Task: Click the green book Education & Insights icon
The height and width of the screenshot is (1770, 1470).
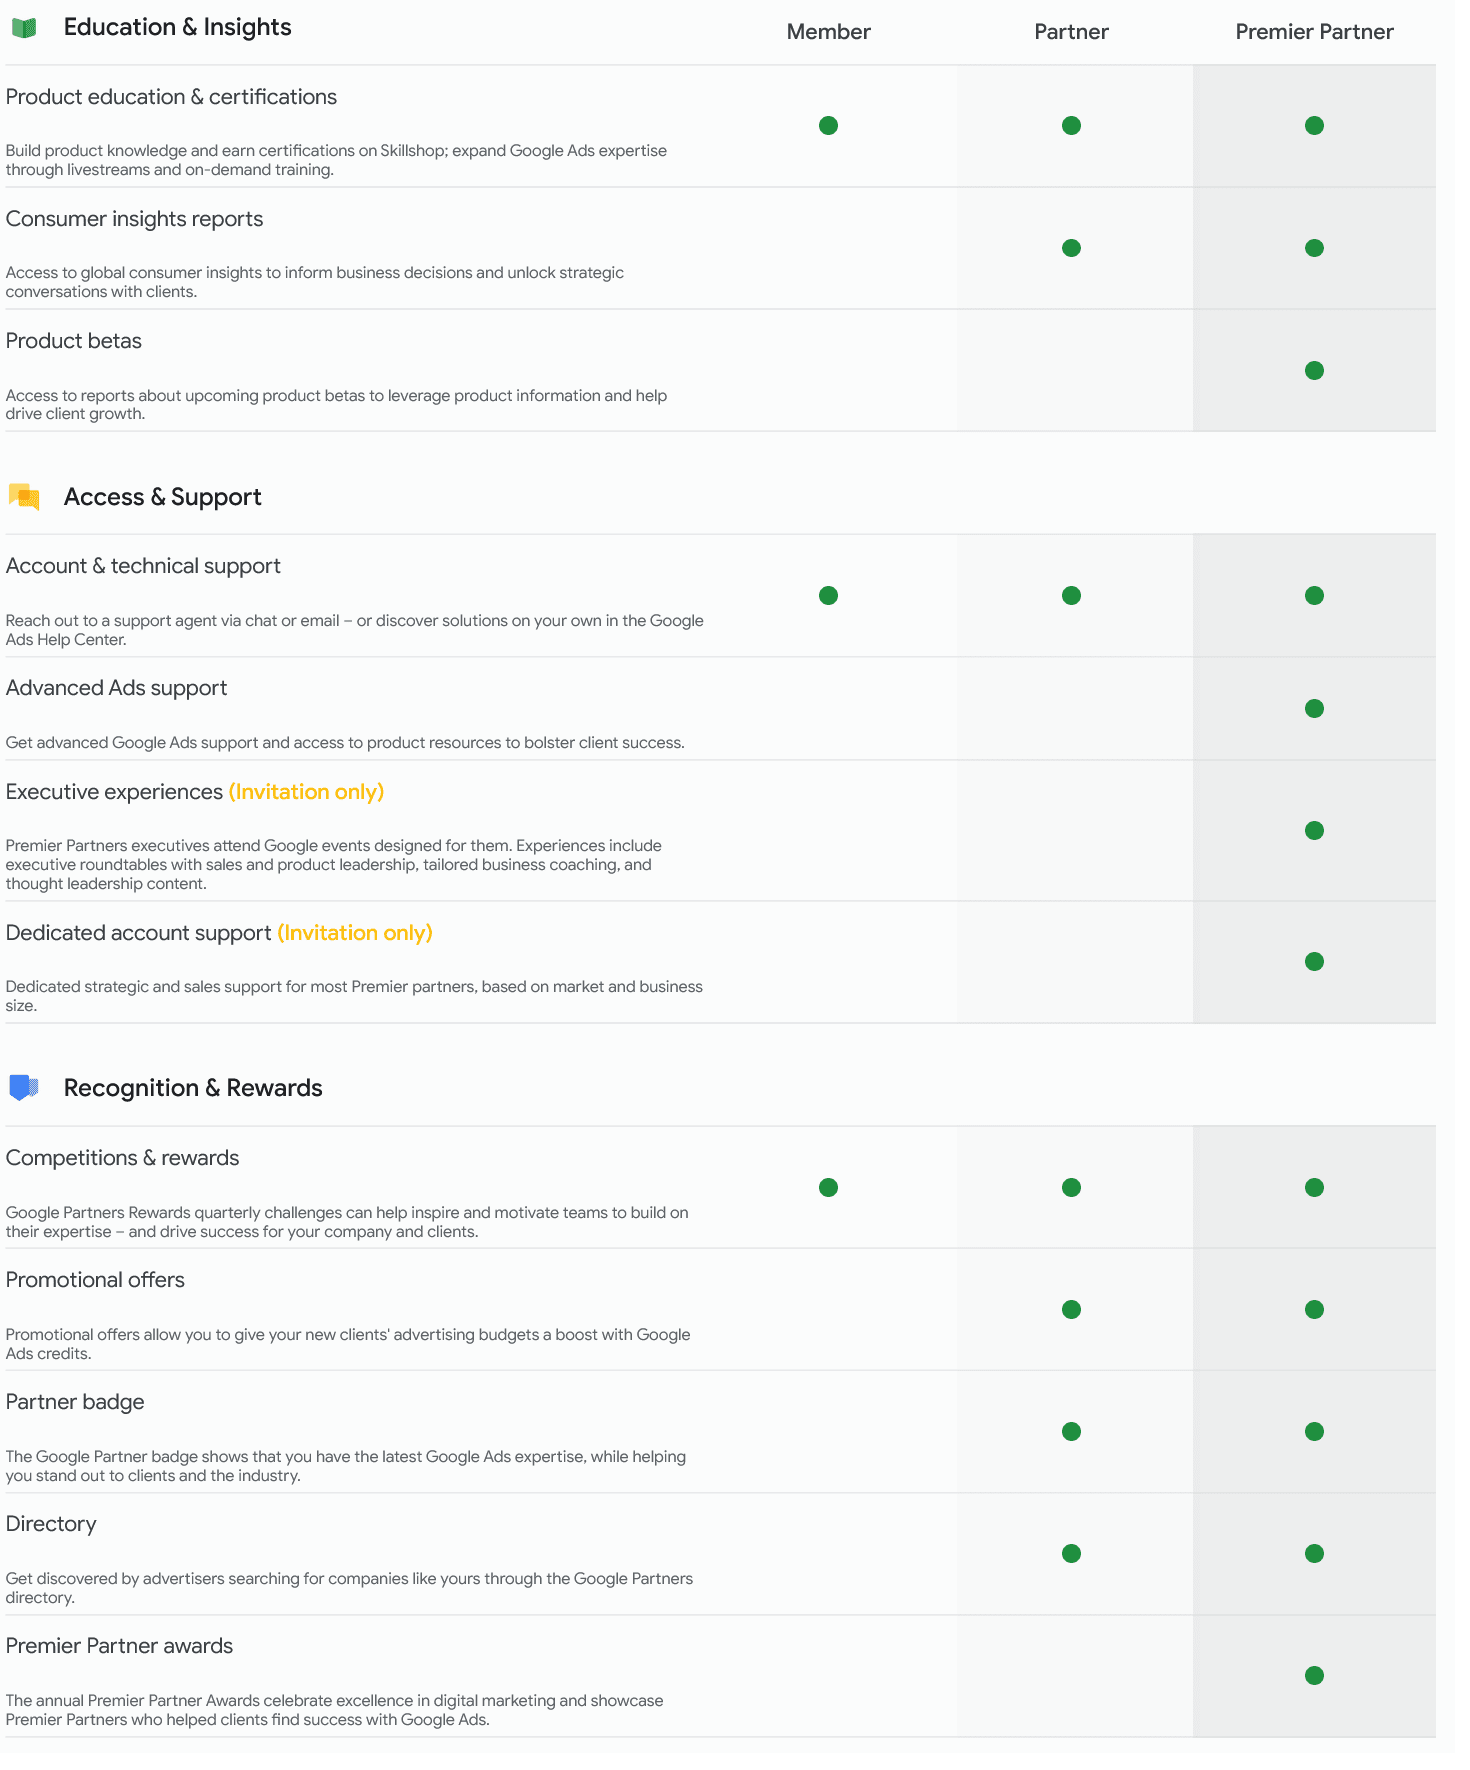Action: (x=24, y=28)
